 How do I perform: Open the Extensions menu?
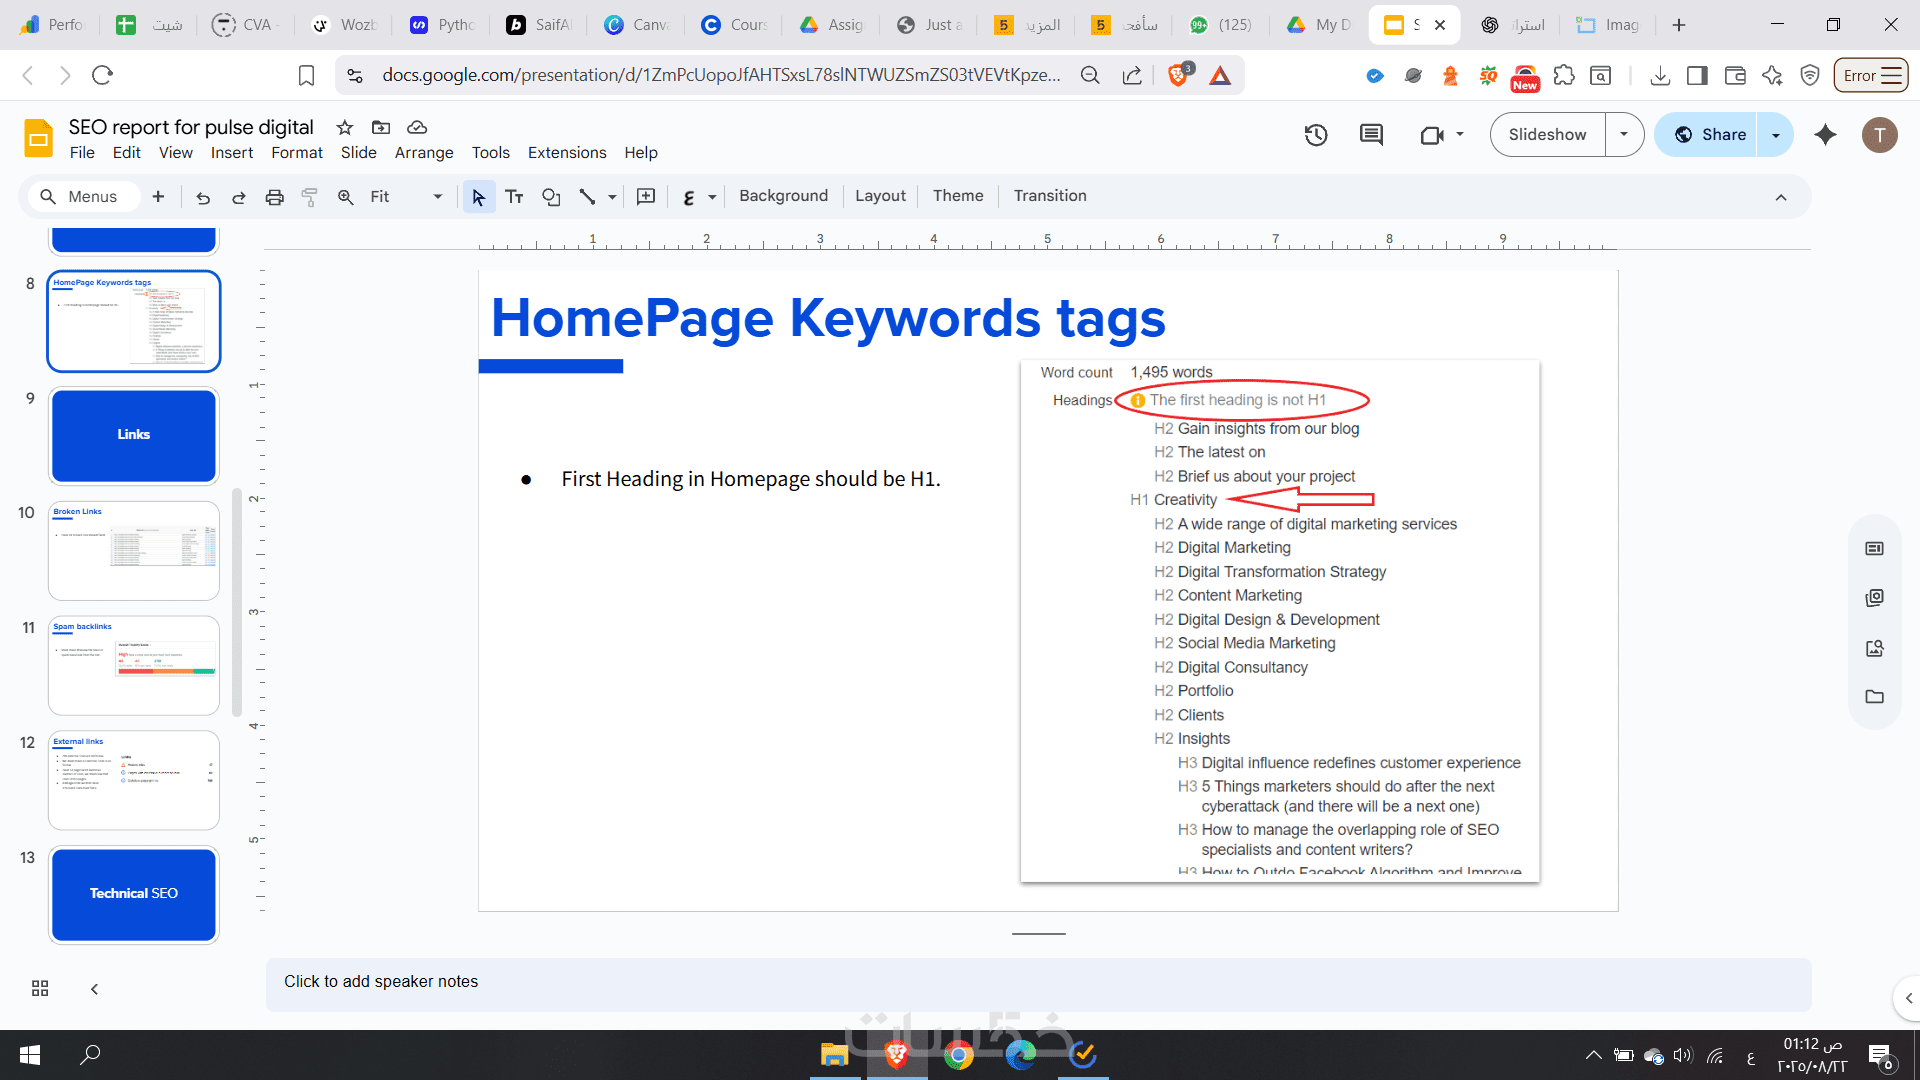pos(566,153)
